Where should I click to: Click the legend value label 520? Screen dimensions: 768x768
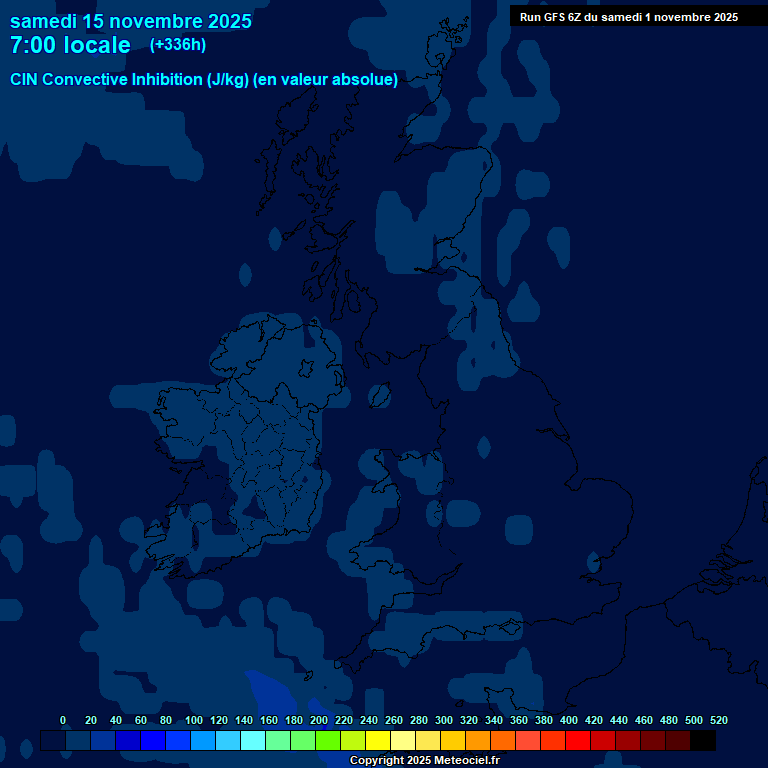point(718,720)
